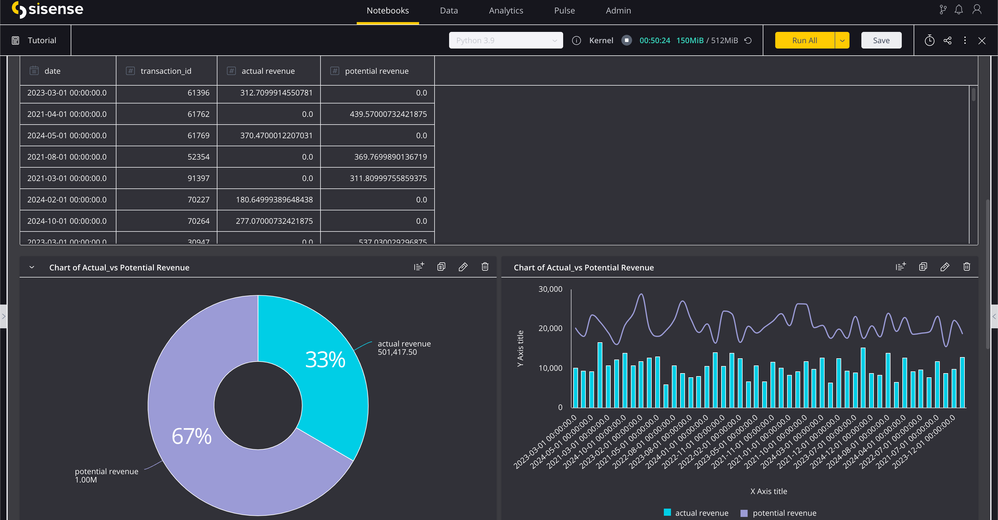The image size is (998, 520).
Task: Show kernel info with the info icon
Action: 576,41
